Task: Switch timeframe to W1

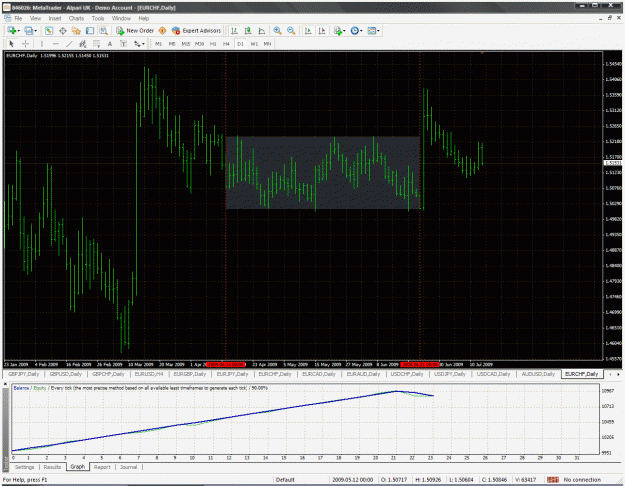Action: click(254, 44)
